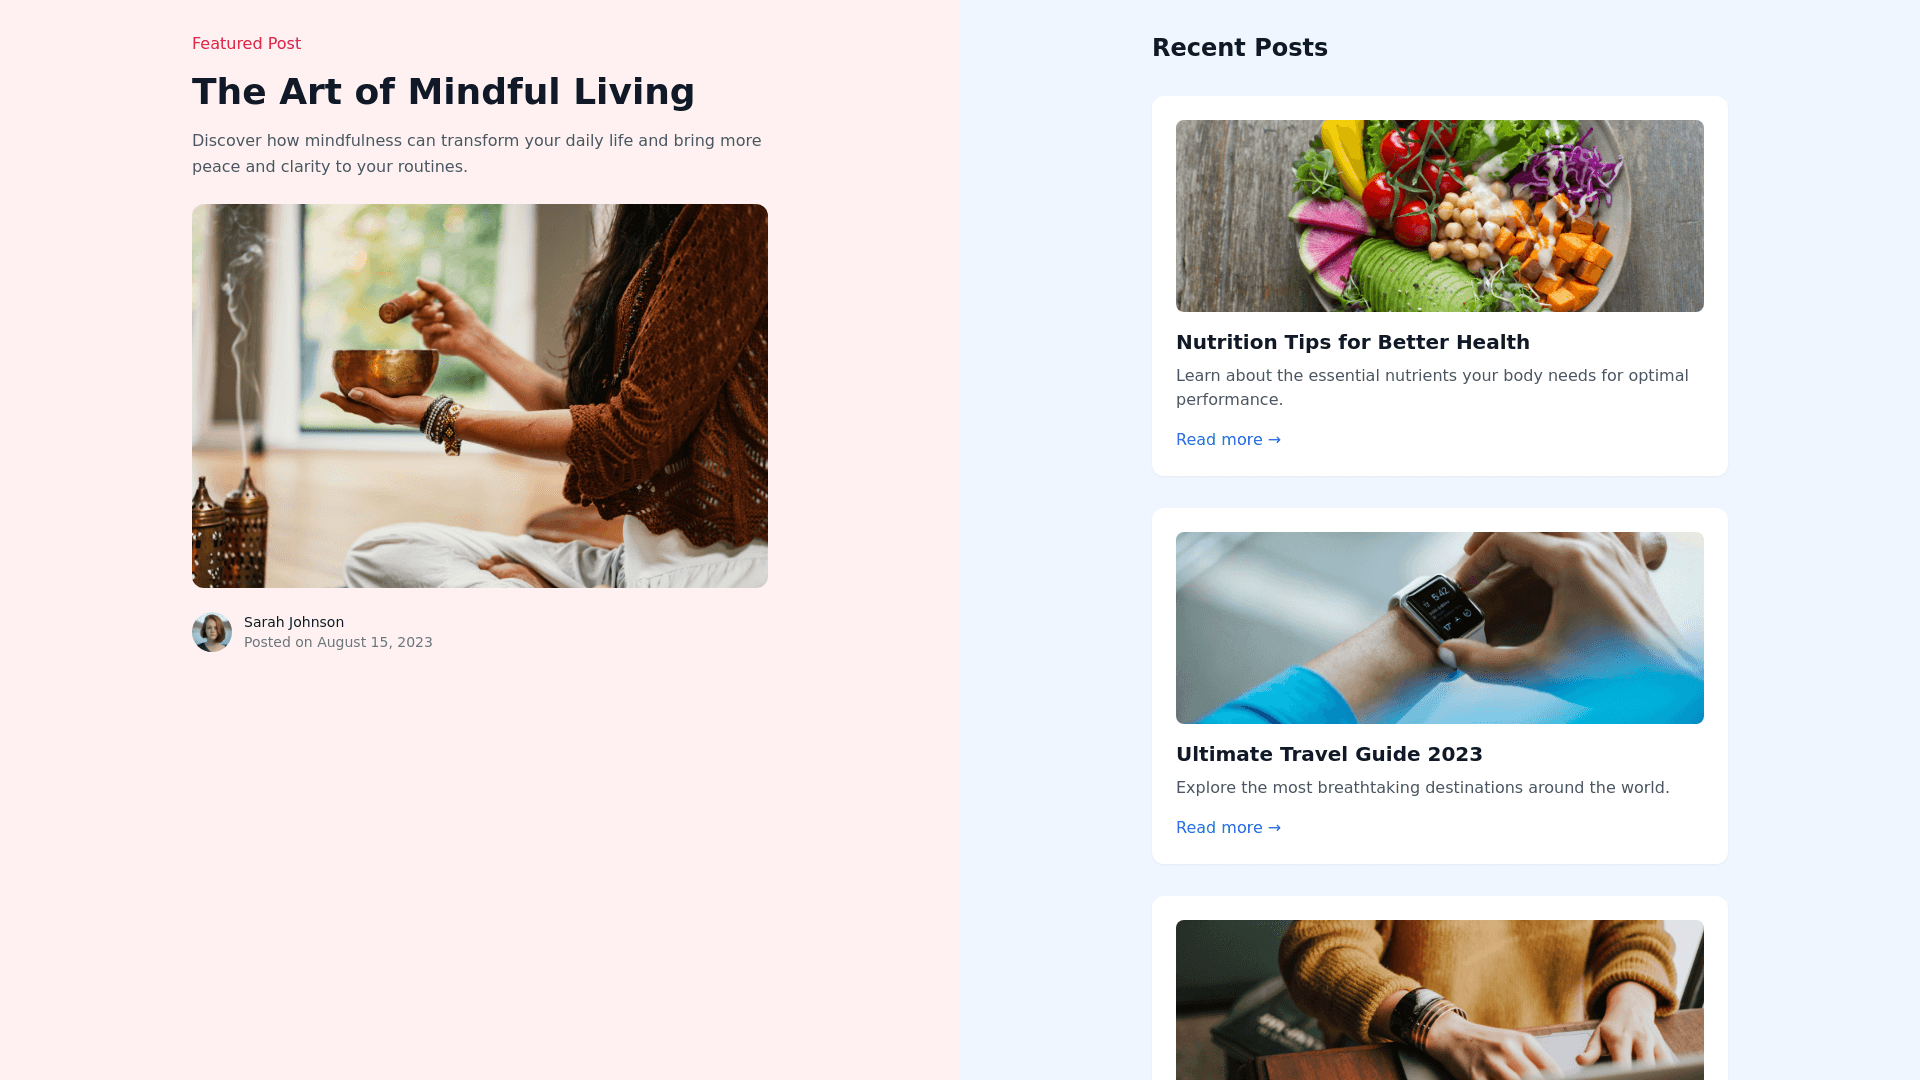Viewport: 1920px width, 1080px height.
Task: Click the Posted on August 15, 2023 date
Action: 338,642
